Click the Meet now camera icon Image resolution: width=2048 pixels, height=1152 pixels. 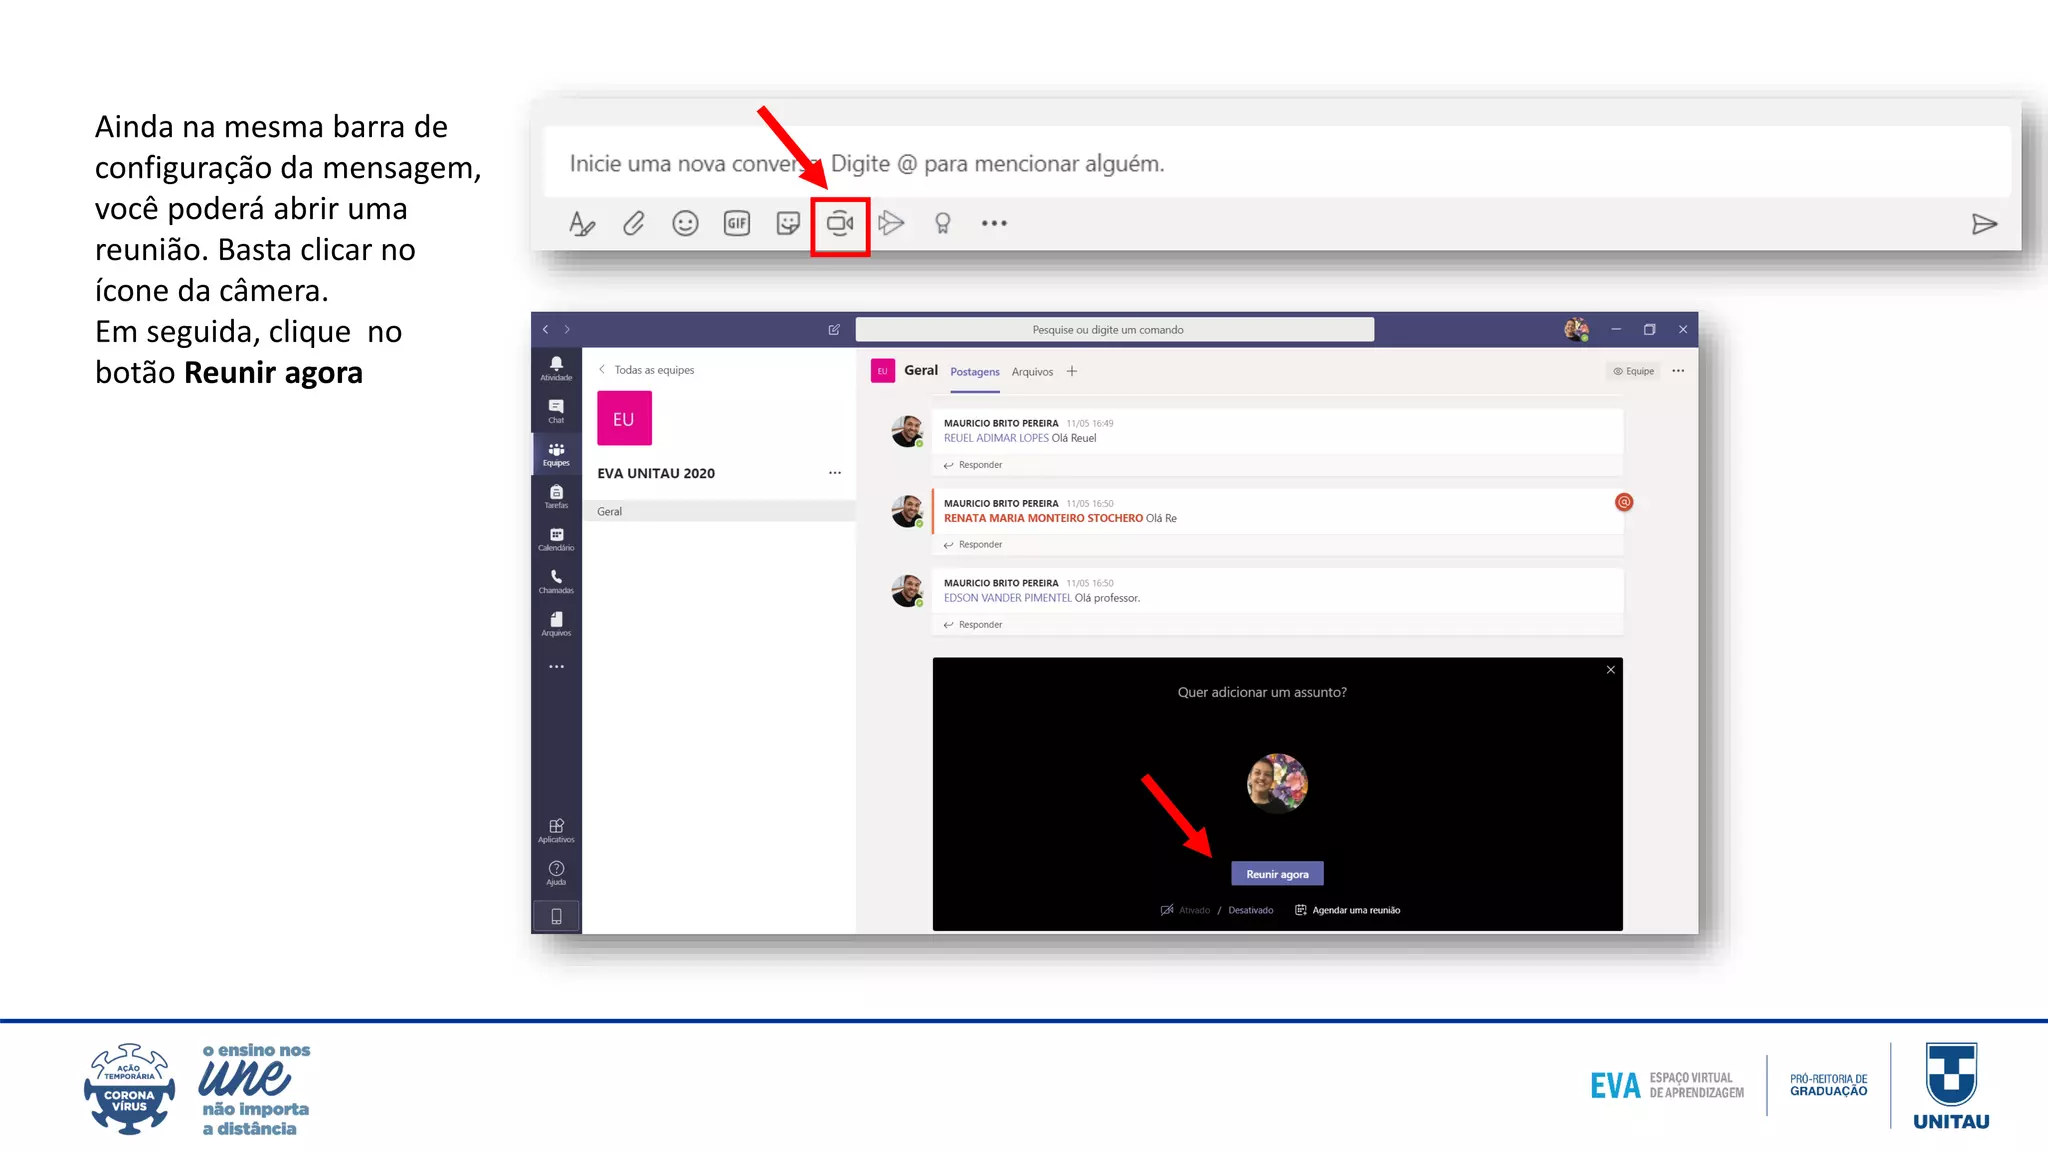click(839, 224)
